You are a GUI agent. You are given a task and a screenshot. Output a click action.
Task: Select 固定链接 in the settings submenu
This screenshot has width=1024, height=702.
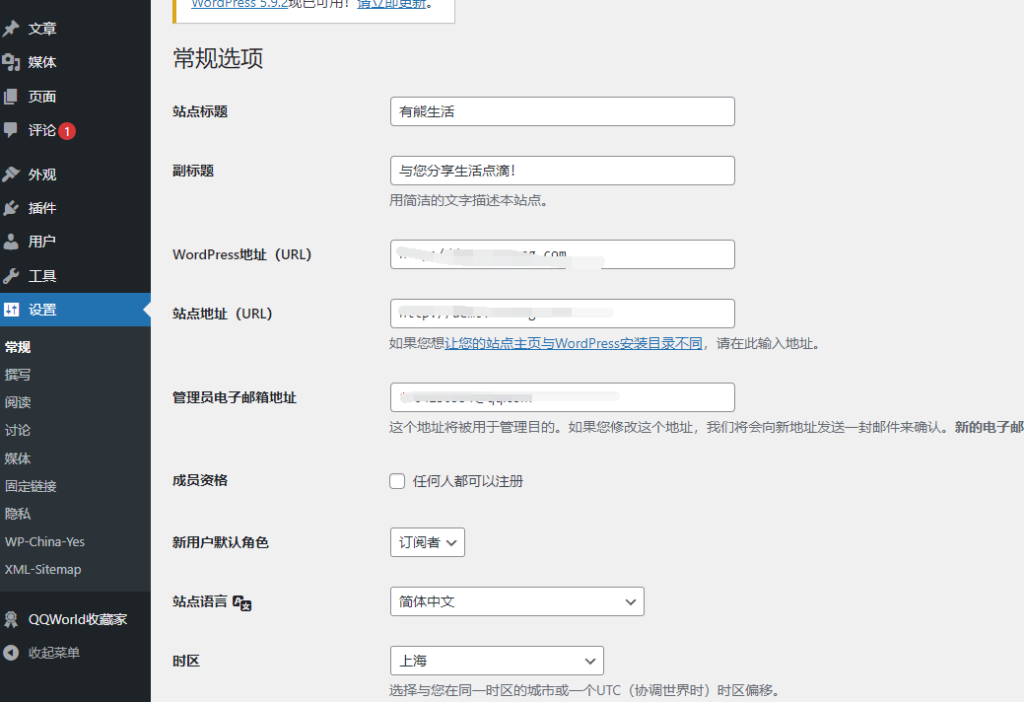(x=30, y=486)
